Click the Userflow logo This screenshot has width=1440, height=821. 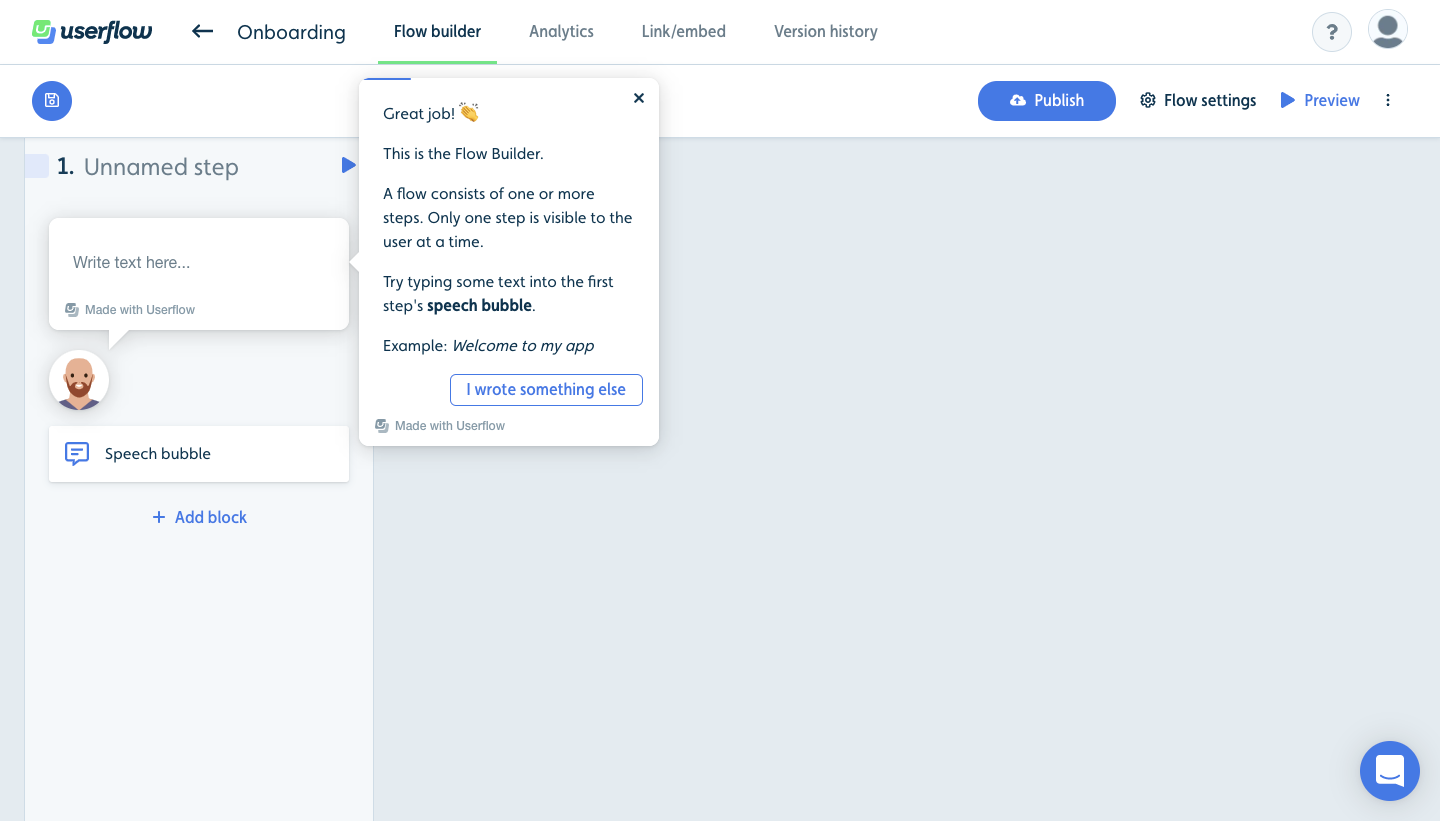point(92,31)
